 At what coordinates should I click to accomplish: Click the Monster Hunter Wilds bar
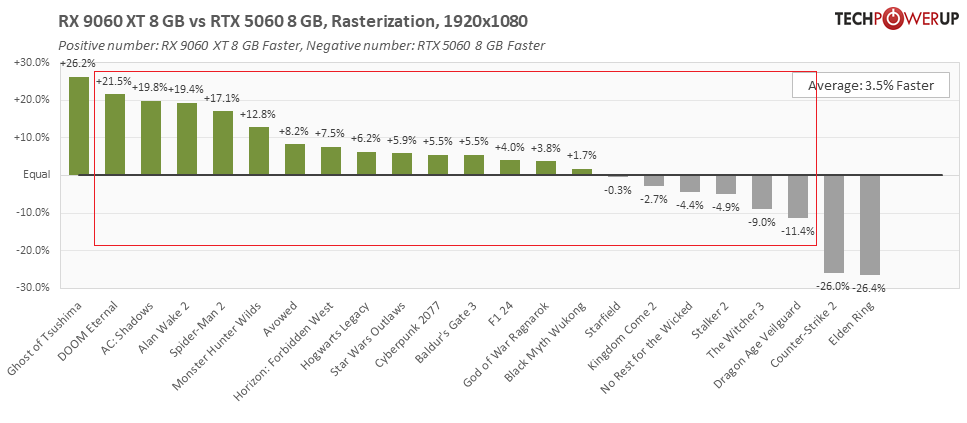[258, 151]
